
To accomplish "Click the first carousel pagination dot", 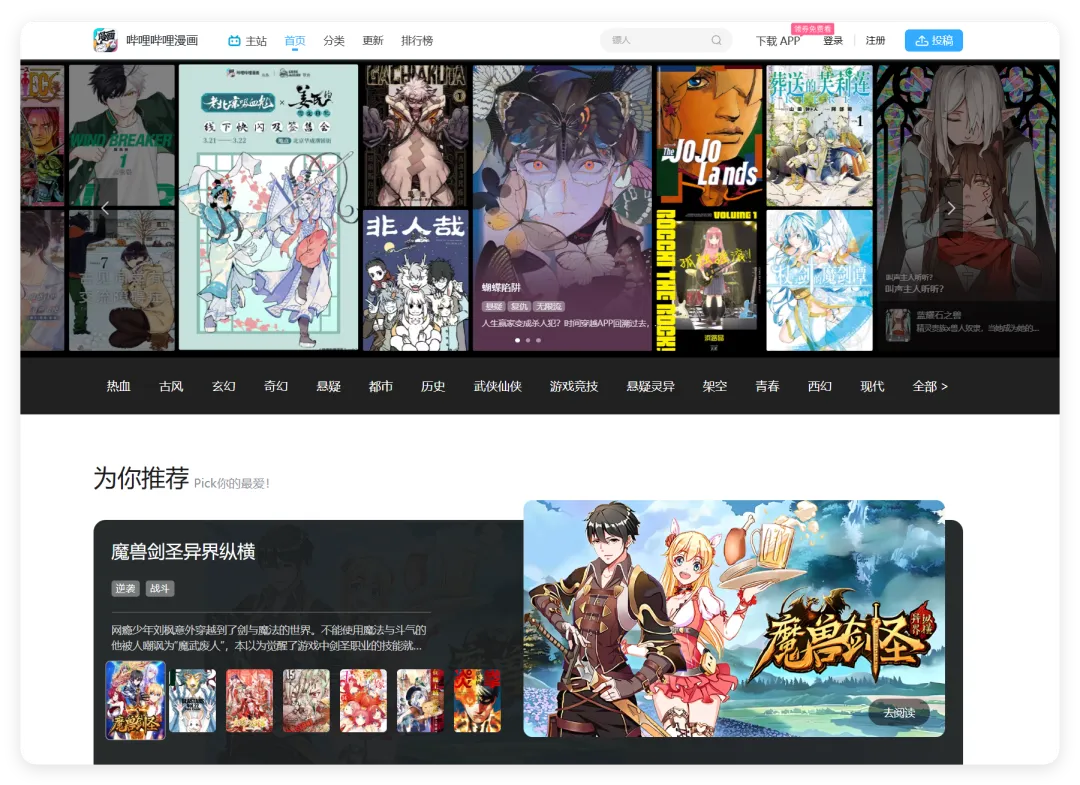I will coord(517,340).
